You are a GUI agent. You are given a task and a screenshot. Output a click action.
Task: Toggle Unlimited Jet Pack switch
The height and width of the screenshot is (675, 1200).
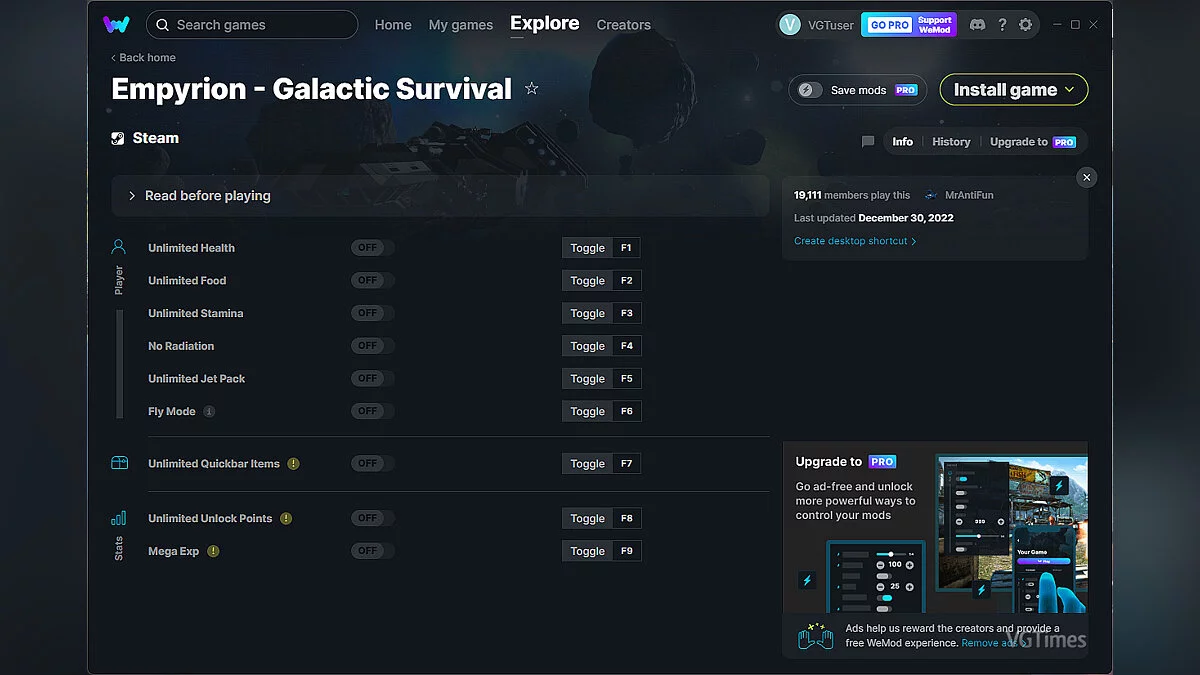[372, 379]
